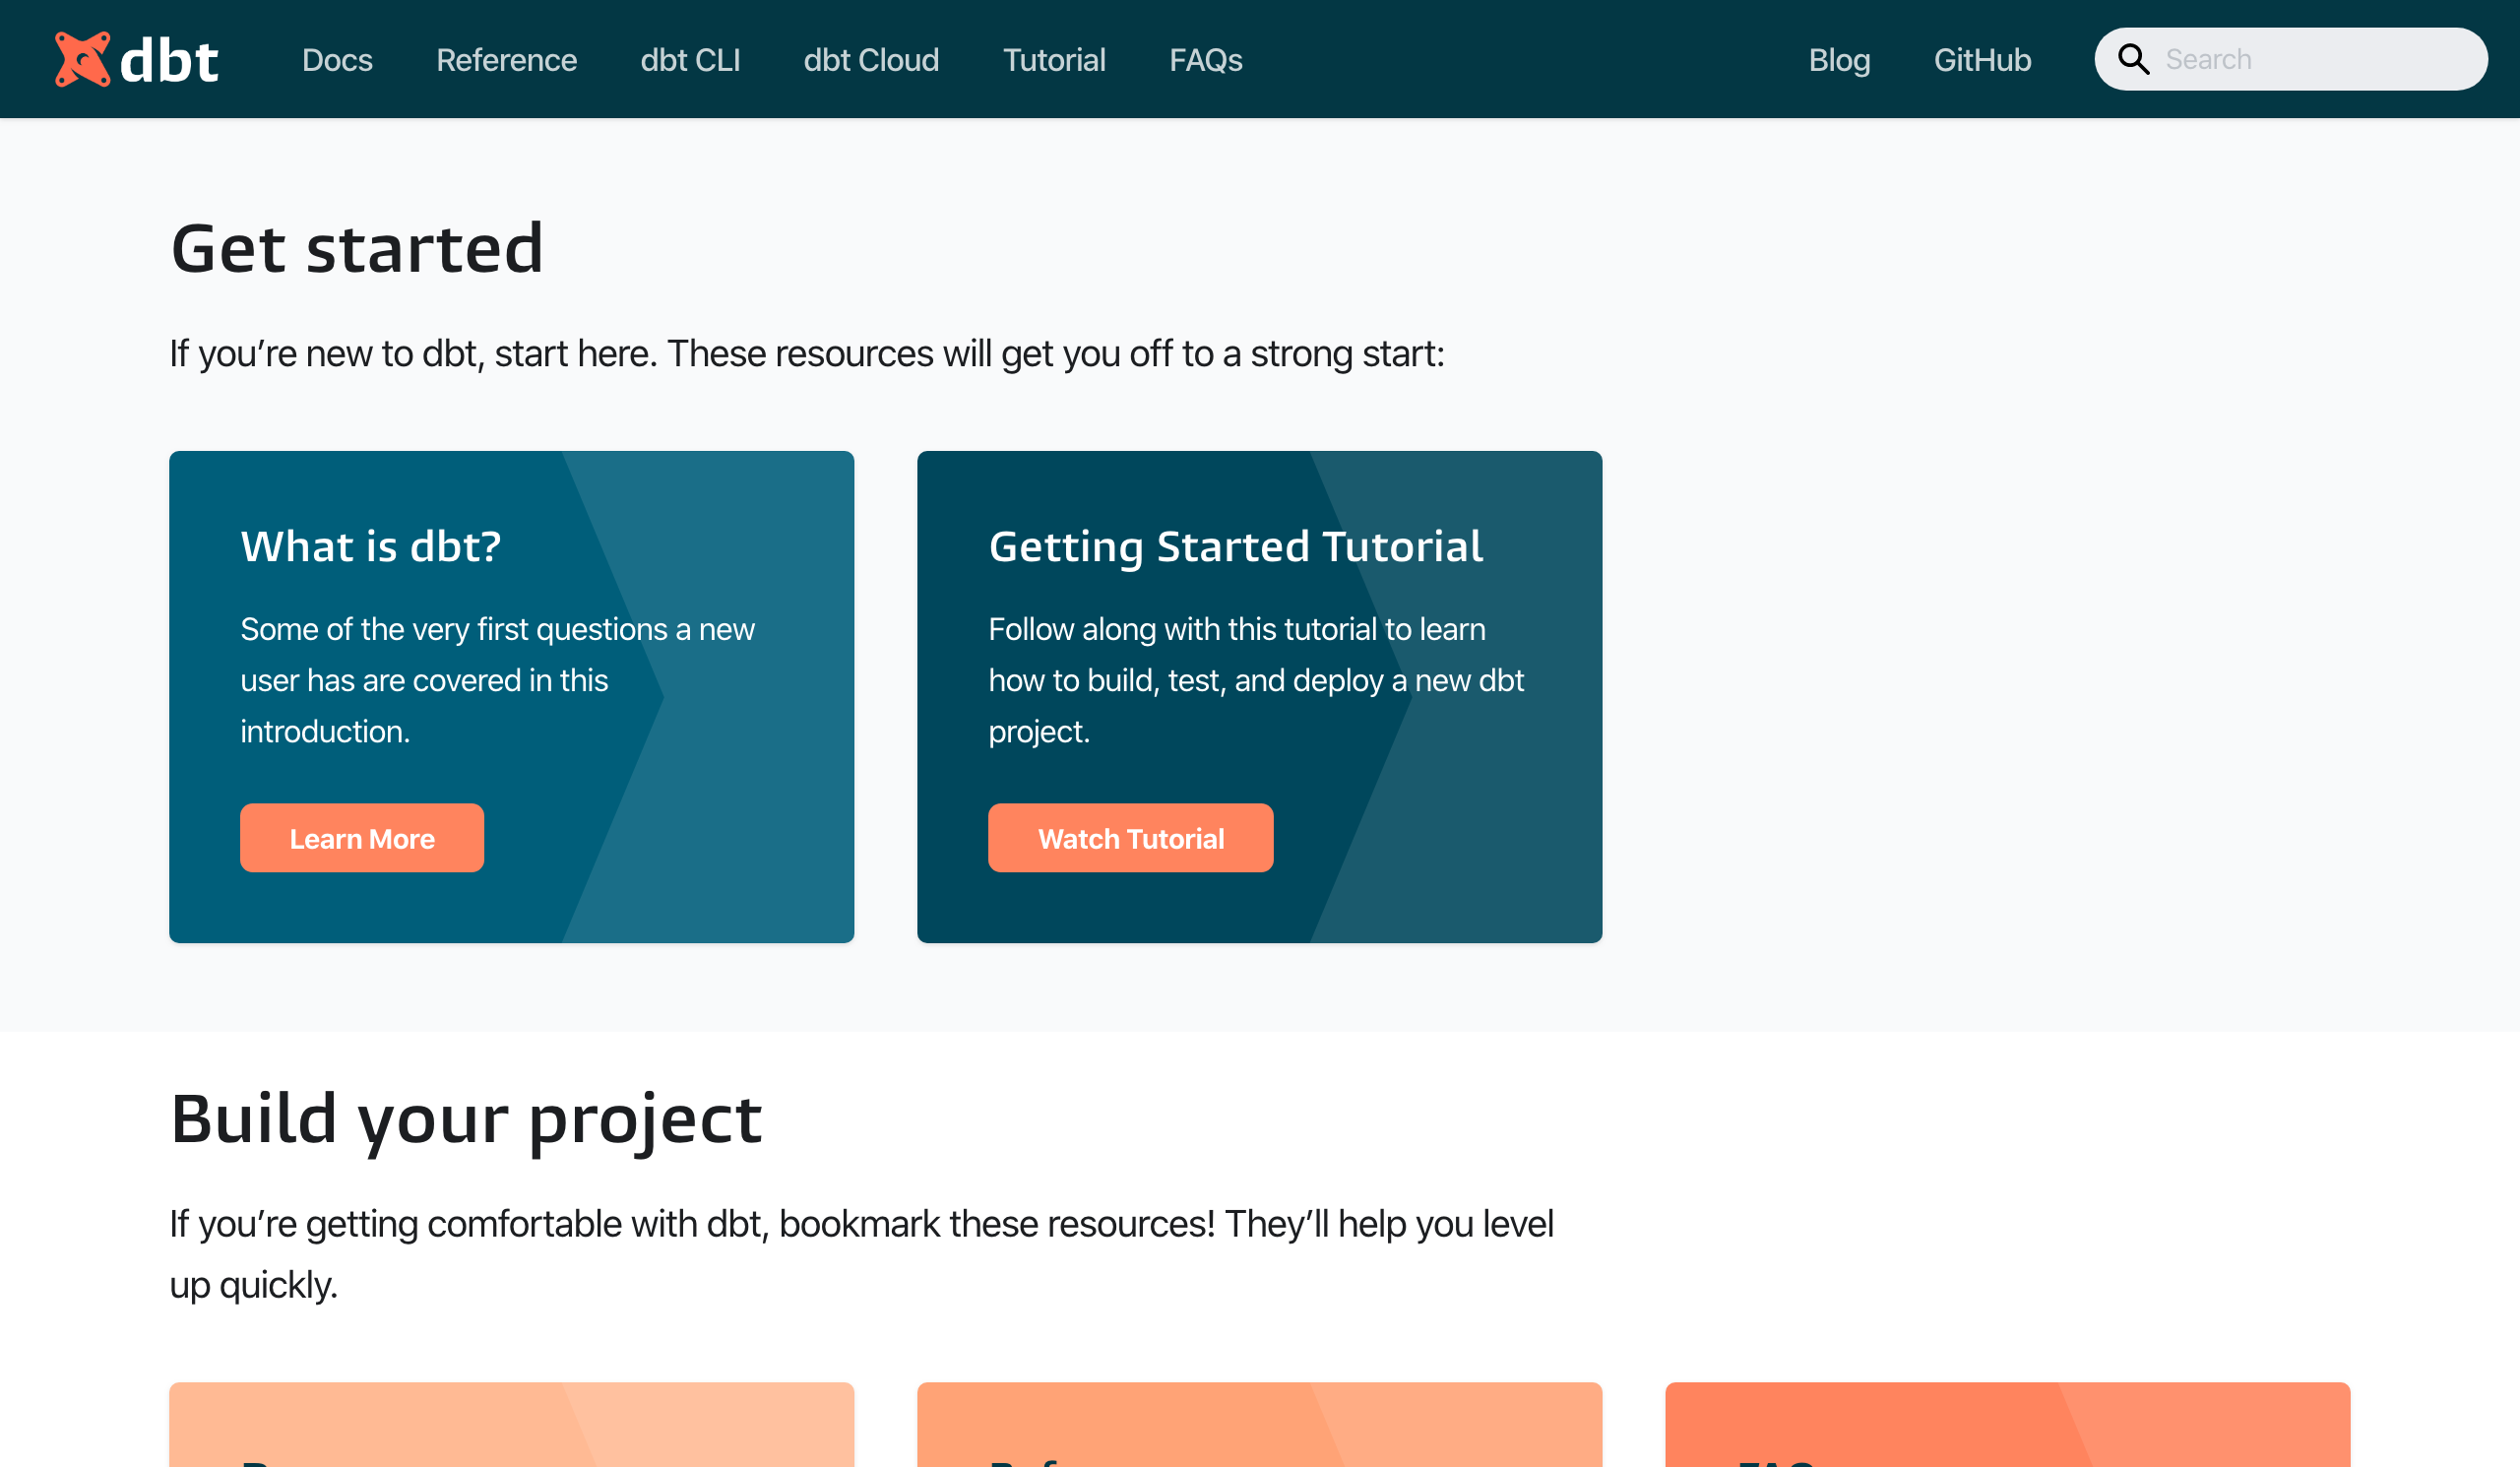This screenshot has width=2520, height=1467.
Task: Click the 'Get started' heading
Action: tap(357, 248)
